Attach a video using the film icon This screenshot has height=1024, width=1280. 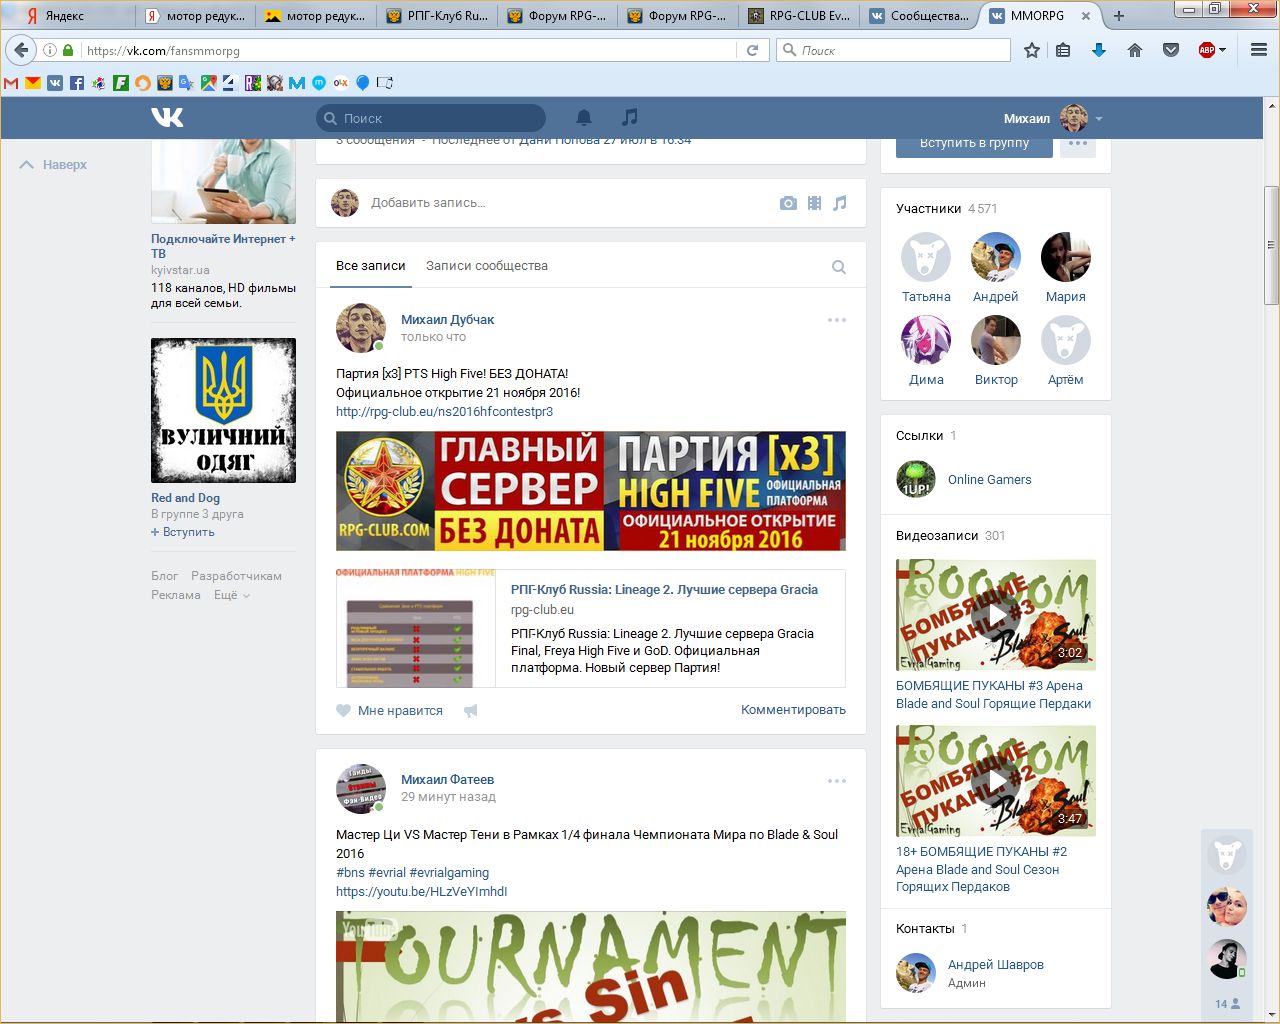coord(814,203)
